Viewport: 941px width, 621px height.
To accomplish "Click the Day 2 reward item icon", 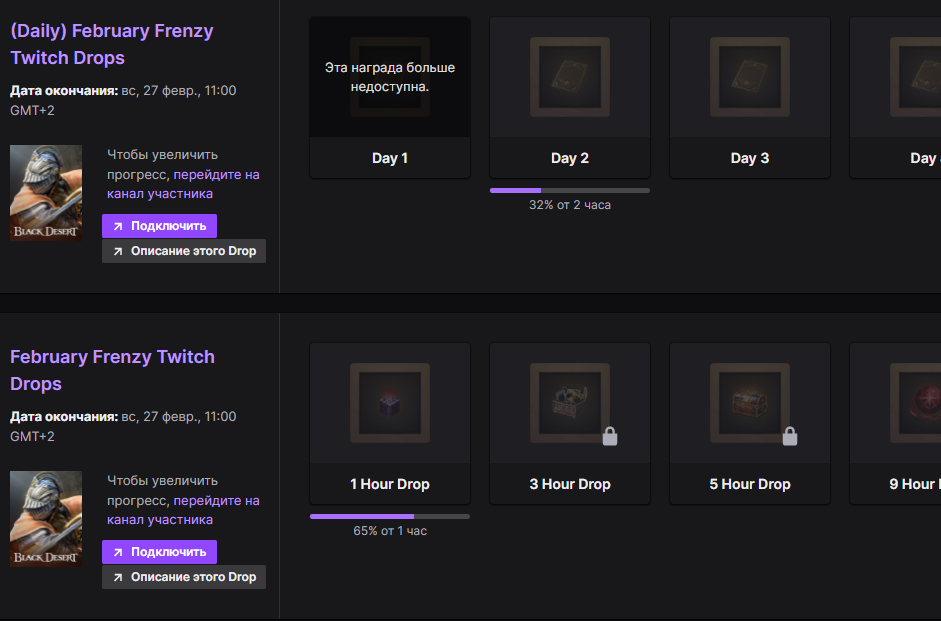I will point(570,77).
